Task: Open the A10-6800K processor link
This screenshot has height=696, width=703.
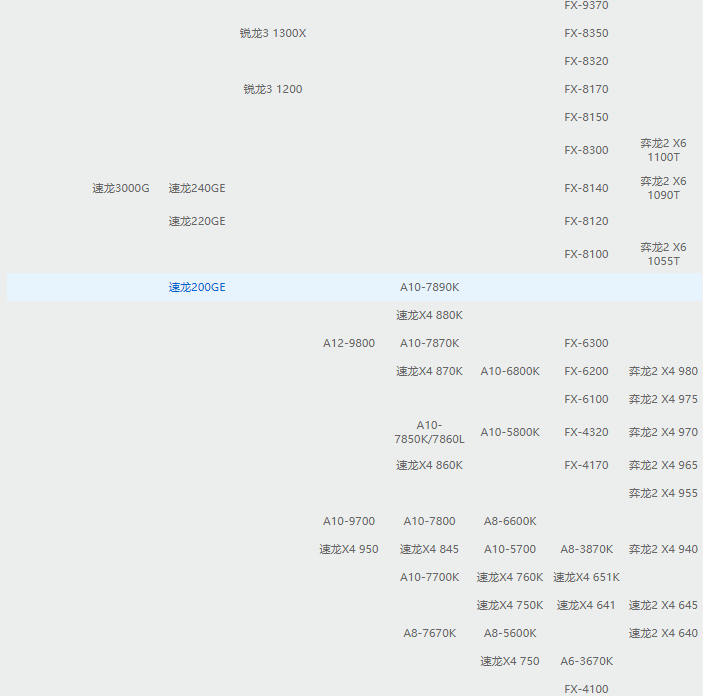Action: [510, 371]
